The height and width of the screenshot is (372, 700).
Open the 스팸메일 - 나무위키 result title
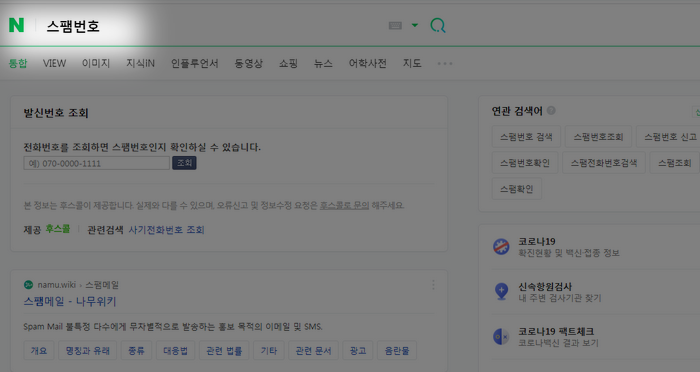coord(70,301)
